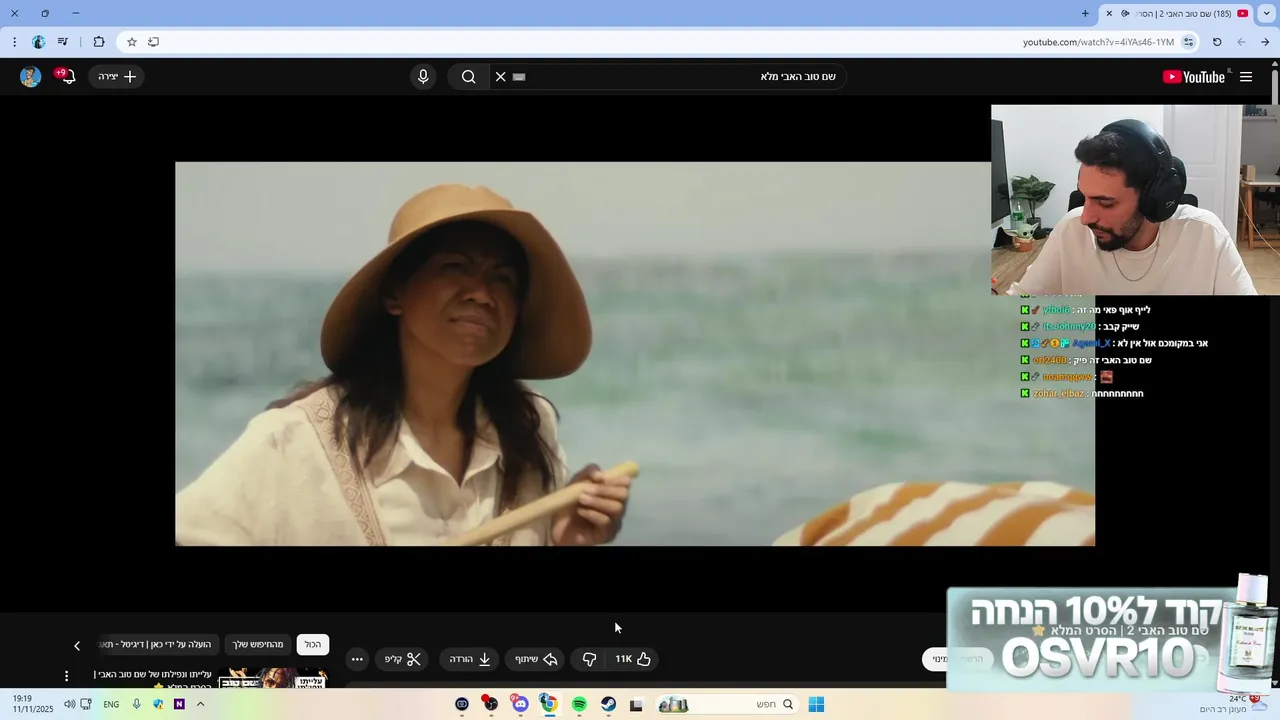Show hidden system tray icons
This screenshot has height=720, width=1280.
tap(200, 704)
